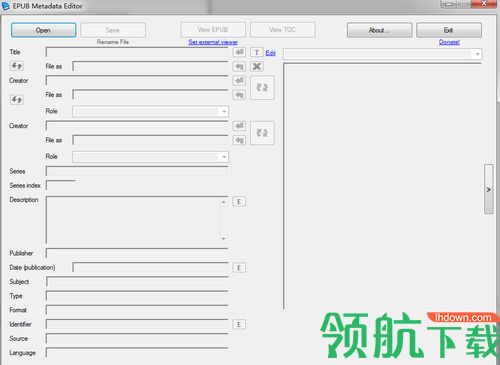Expand the side panel with > button
Screen dimensions: 500x365
click(488, 189)
